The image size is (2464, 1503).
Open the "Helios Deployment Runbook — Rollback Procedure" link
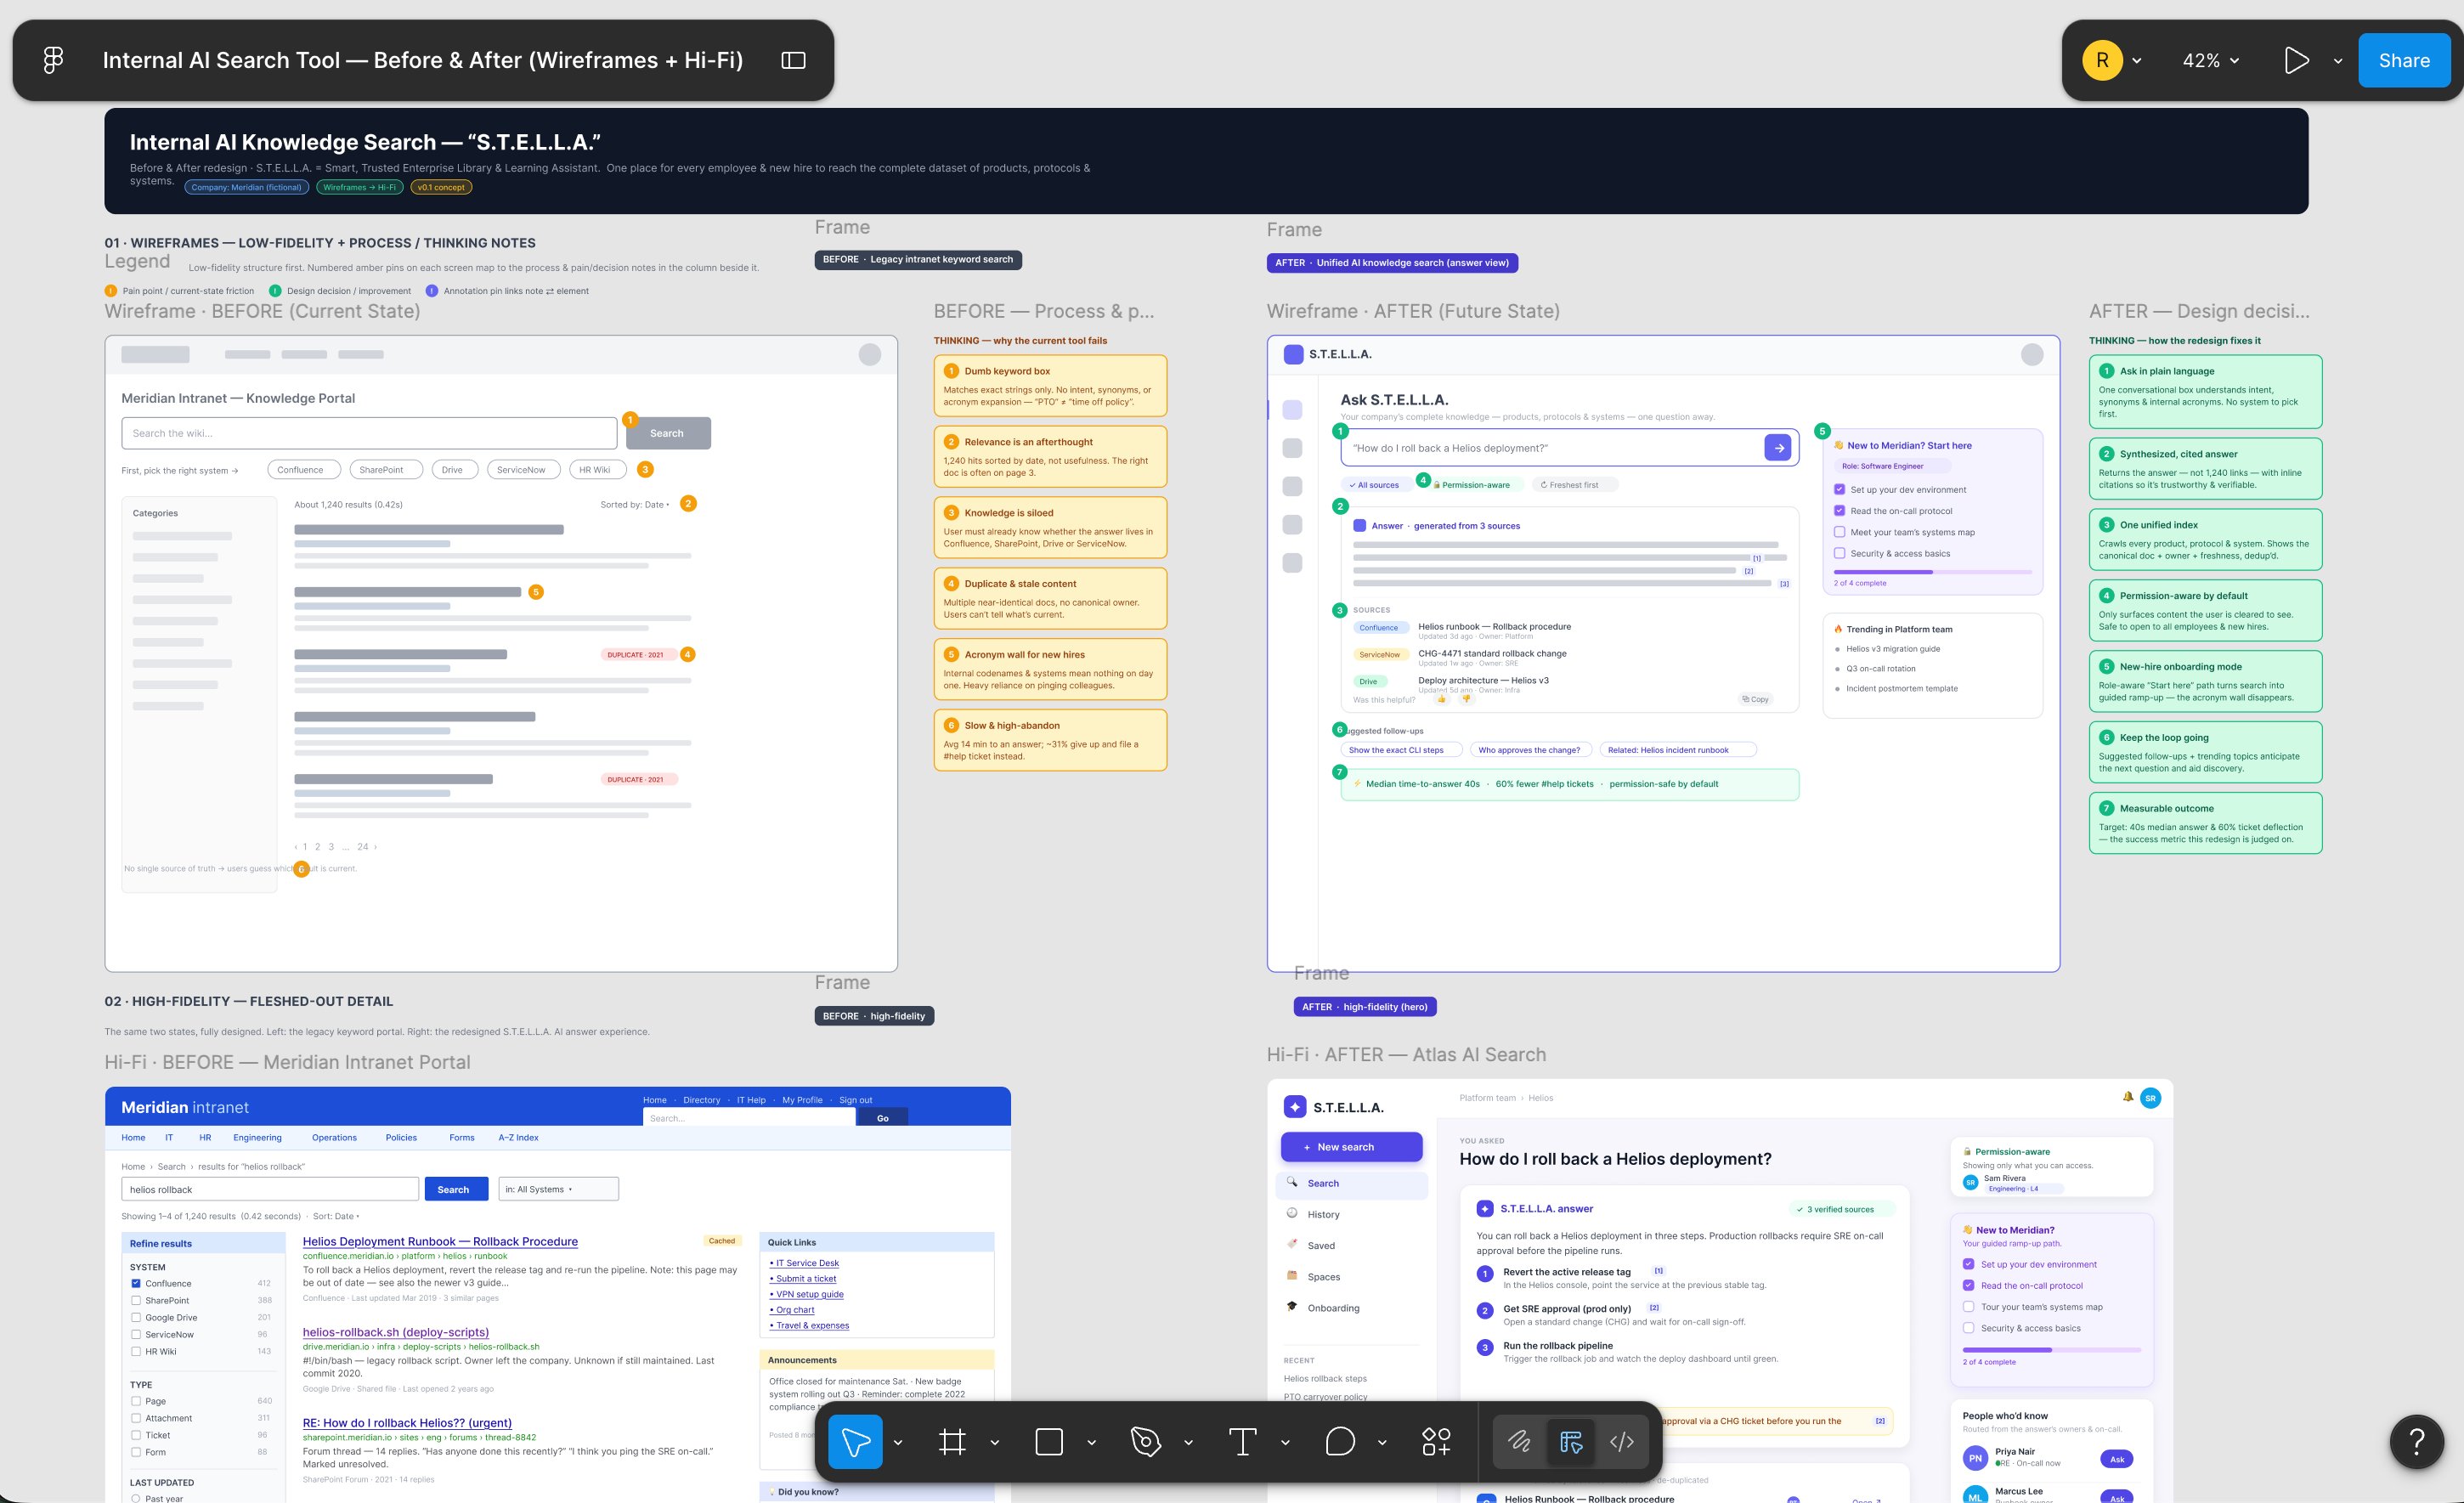[x=440, y=1241]
